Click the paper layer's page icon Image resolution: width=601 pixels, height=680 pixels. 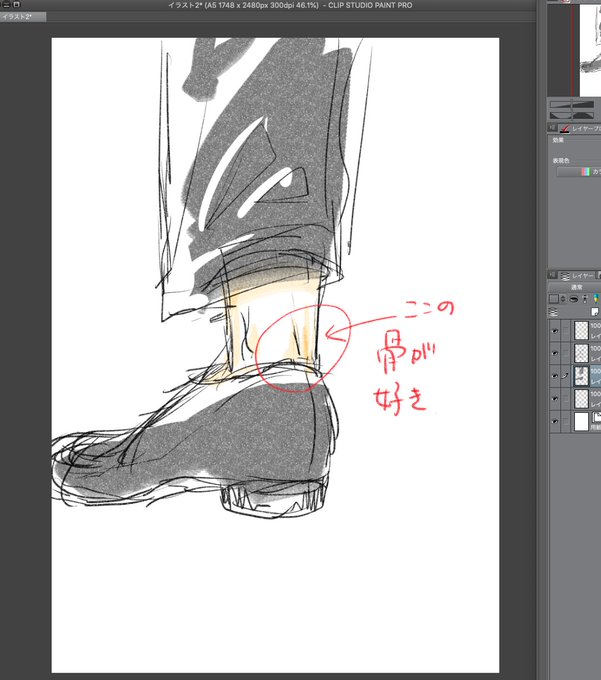[x=596, y=416]
